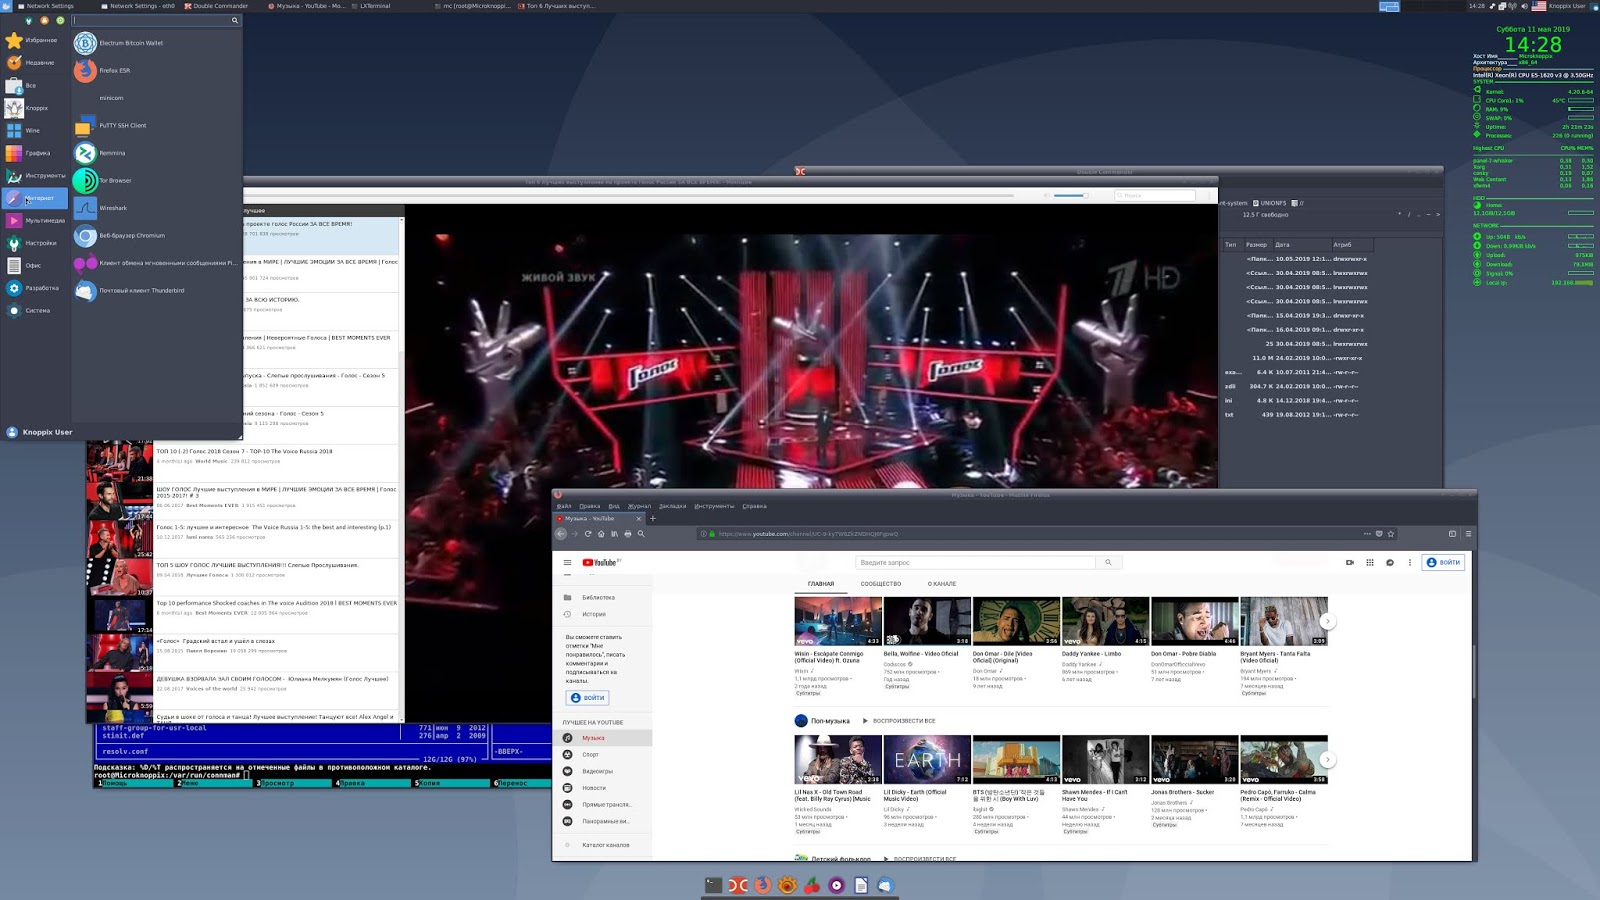The width and height of the screenshot is (1600, 900).
Task: Open the Спорт sidebar entry on YouTube
Action: click(x=602, y=755)
